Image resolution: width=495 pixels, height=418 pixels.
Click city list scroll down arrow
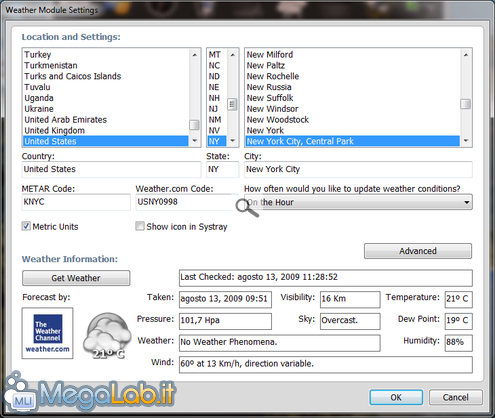point(466,141)
